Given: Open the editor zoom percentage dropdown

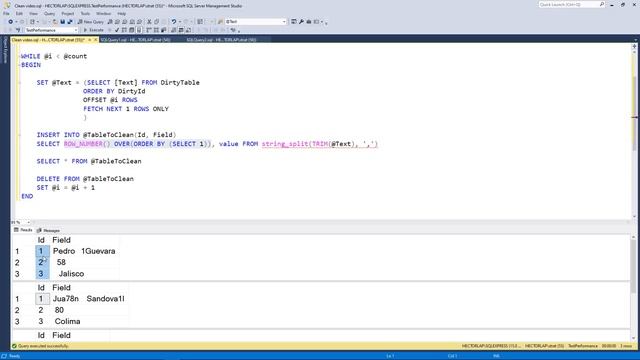Looking at the screenshot, I should [x=28, y=222].
